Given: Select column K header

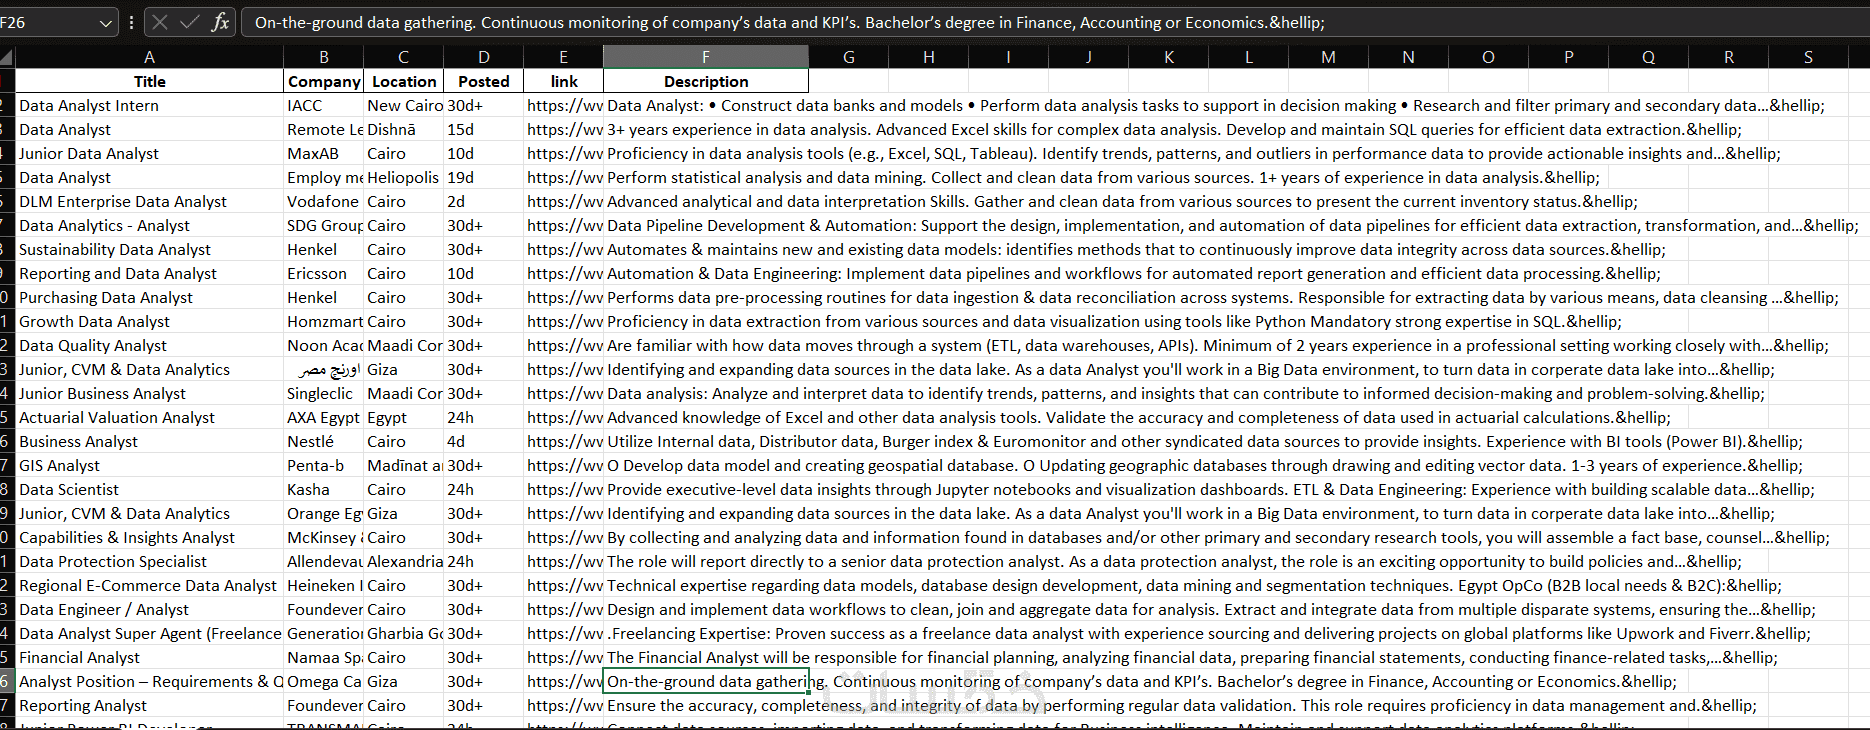Looking at the screenshot, I should 1168,57.
